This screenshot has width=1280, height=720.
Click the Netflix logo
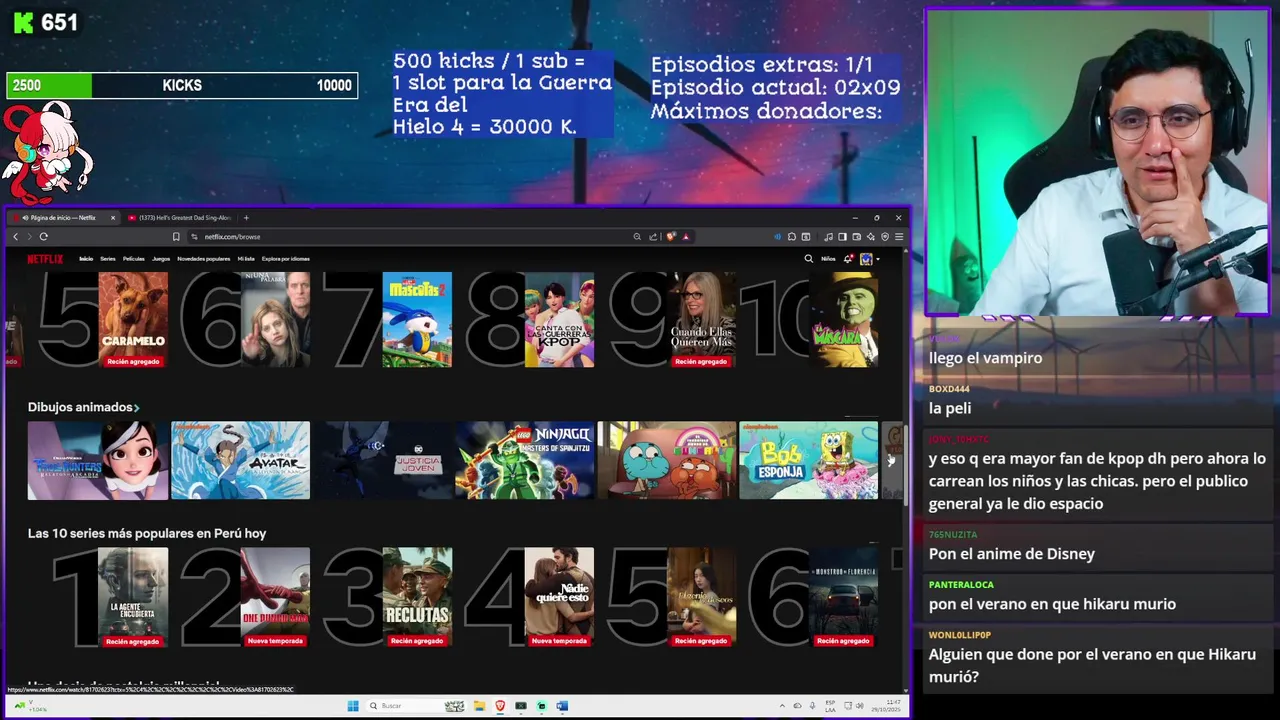[45, 259]
